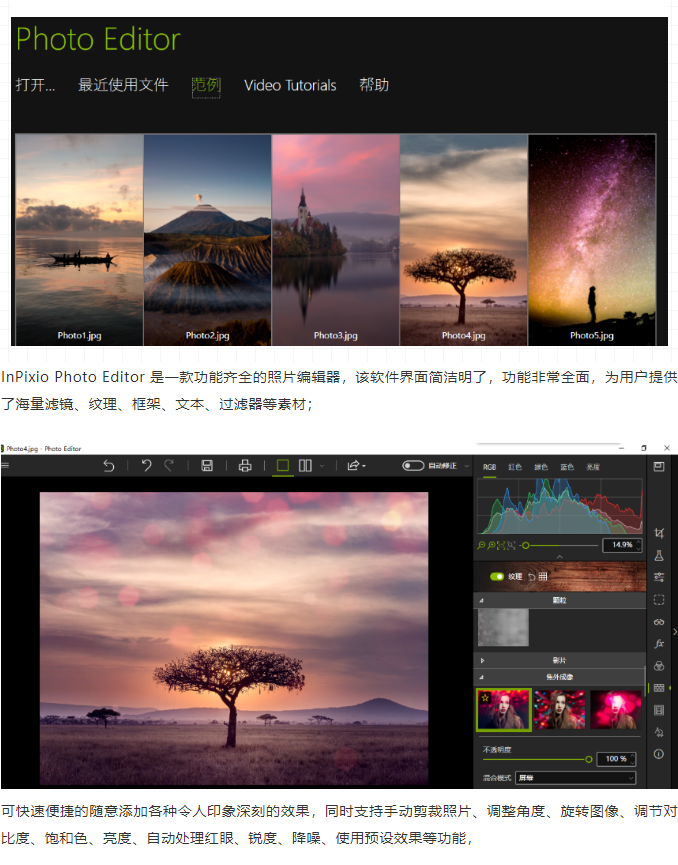Select the 范例 samples tab

(206, 85)
